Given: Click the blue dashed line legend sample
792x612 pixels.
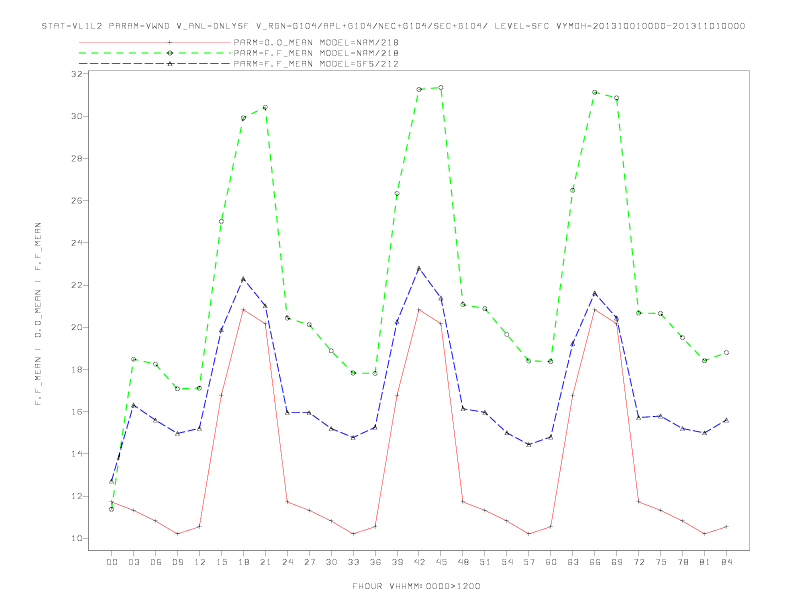Looking at the screenshot, I should [155, 64].
